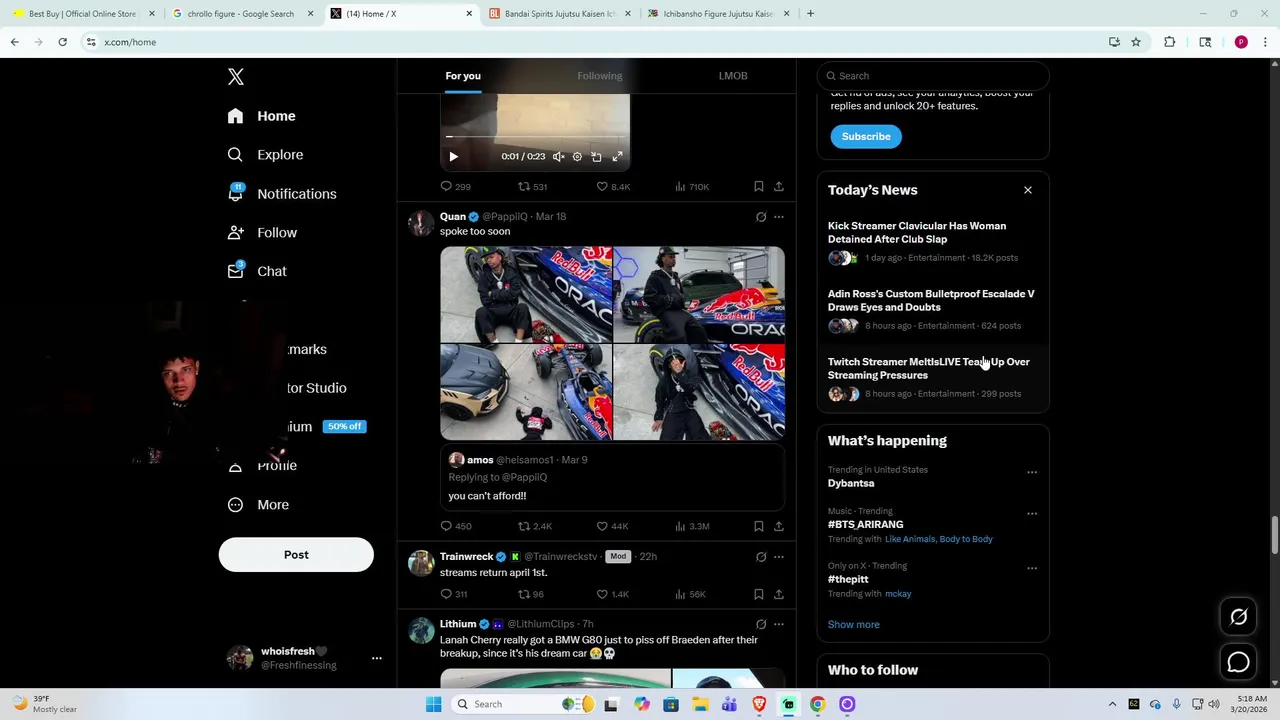Open Home from the left navigation
Viewport: 1280px width, 720px height.
tap(261, 116)
